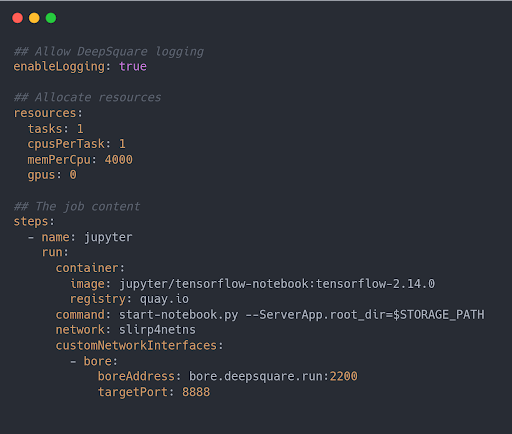
Task: Click the 'network' key
Action: pos(80,330)
